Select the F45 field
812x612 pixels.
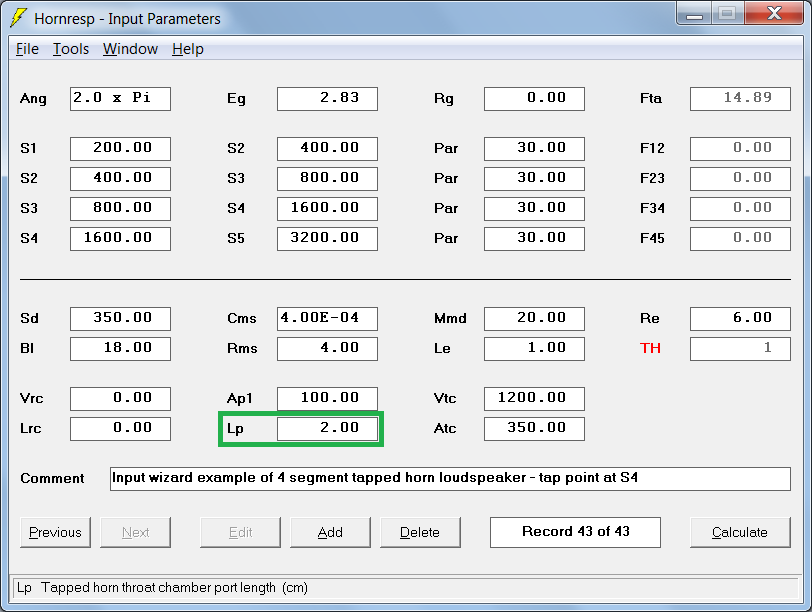740,239
